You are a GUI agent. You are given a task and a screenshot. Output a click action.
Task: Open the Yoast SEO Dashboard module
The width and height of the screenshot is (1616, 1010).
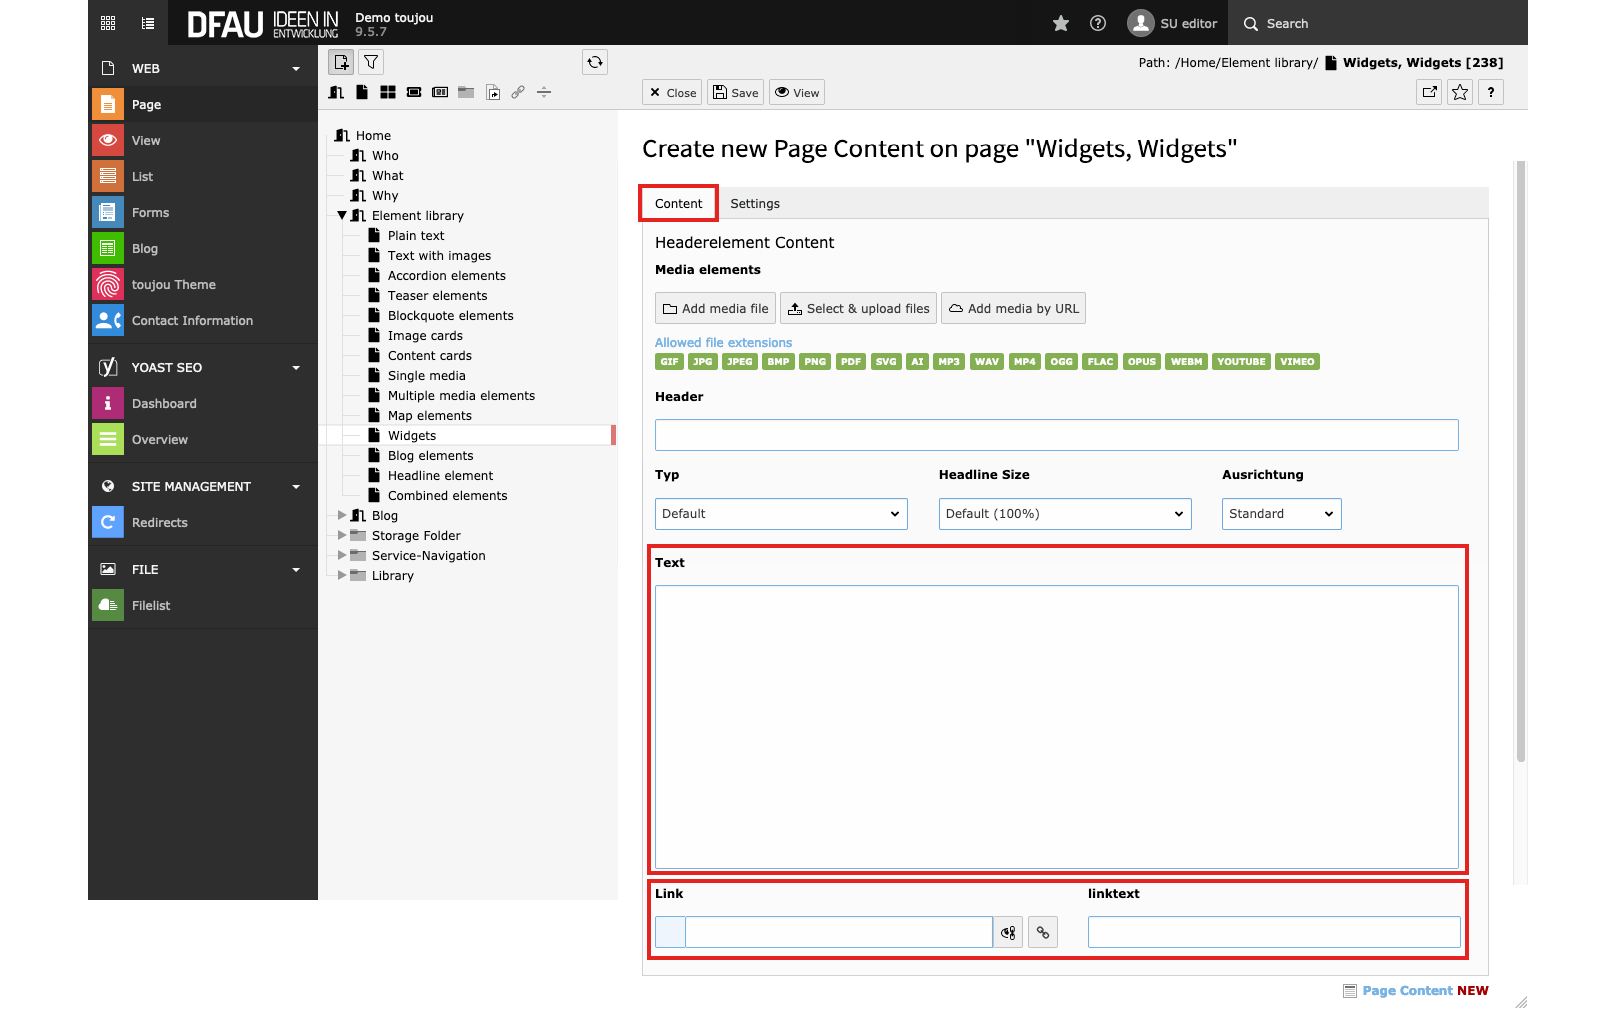164,404
